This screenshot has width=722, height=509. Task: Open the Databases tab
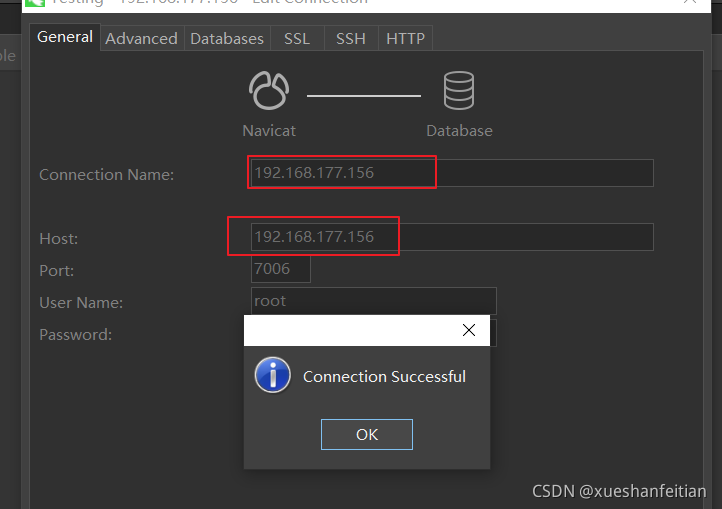point(227,38)
